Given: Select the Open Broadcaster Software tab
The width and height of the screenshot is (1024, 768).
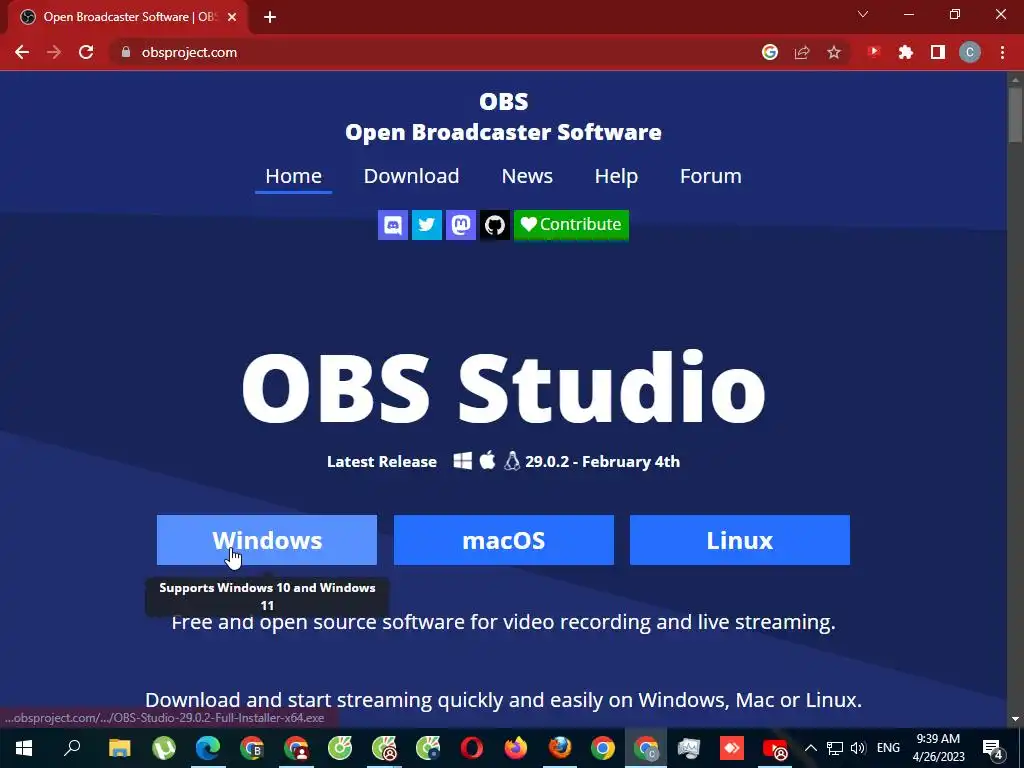Looking at the screenshot, I should pos(128,17).
